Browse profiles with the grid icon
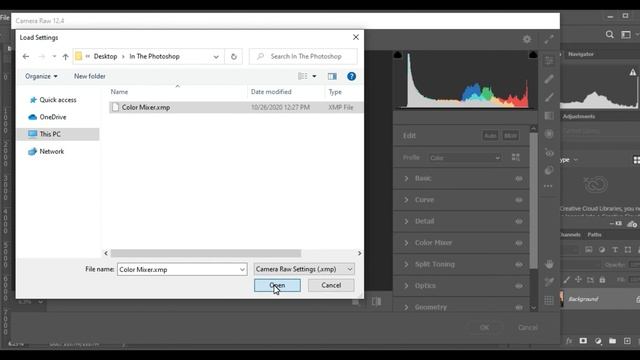Screen dimensions: 640x360 (516, 157)
